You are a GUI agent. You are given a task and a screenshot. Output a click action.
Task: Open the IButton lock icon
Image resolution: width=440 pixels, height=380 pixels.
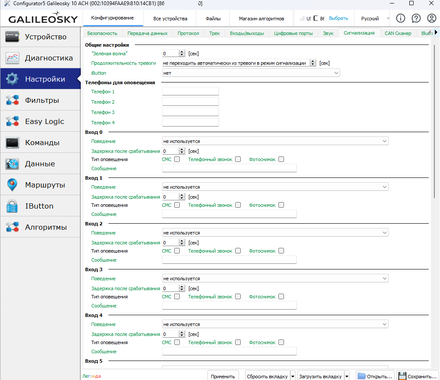12,206
